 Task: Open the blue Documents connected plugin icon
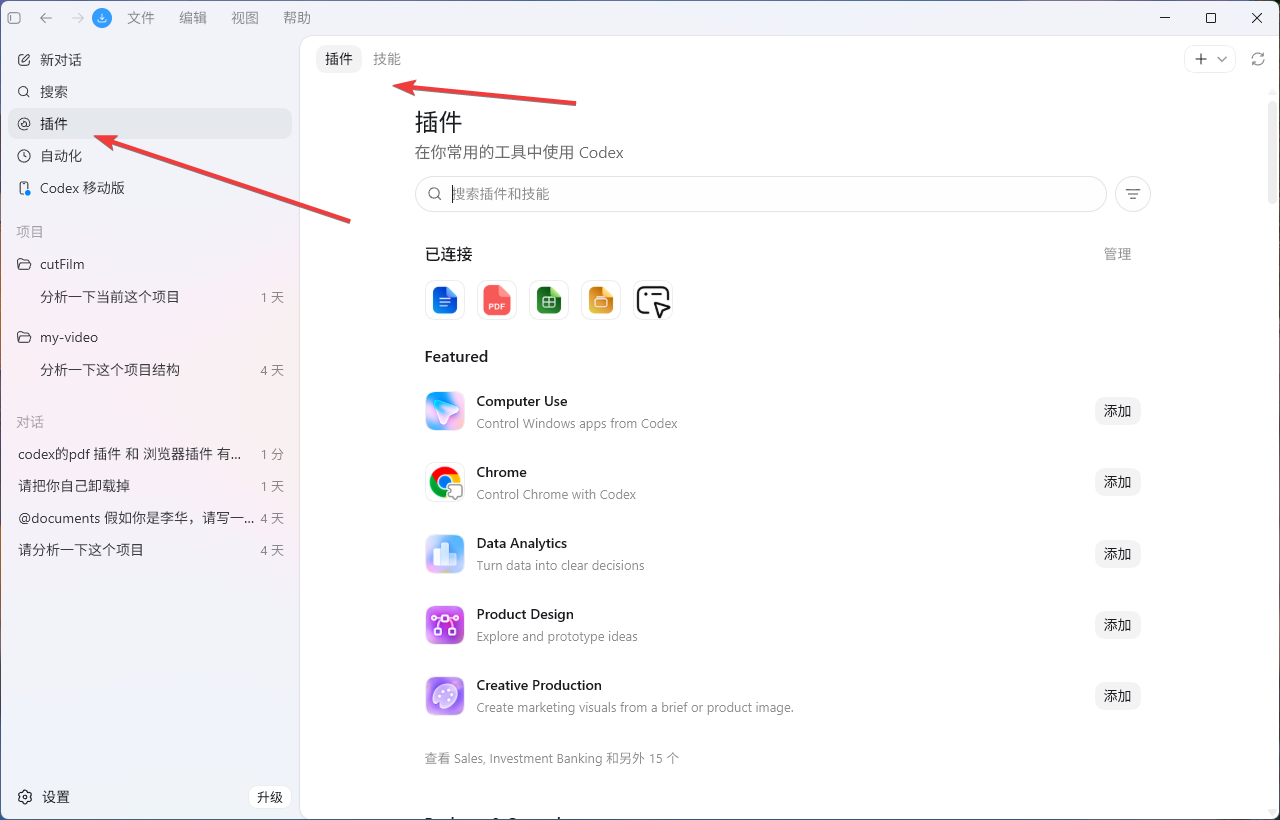click(x=445, y=300)
